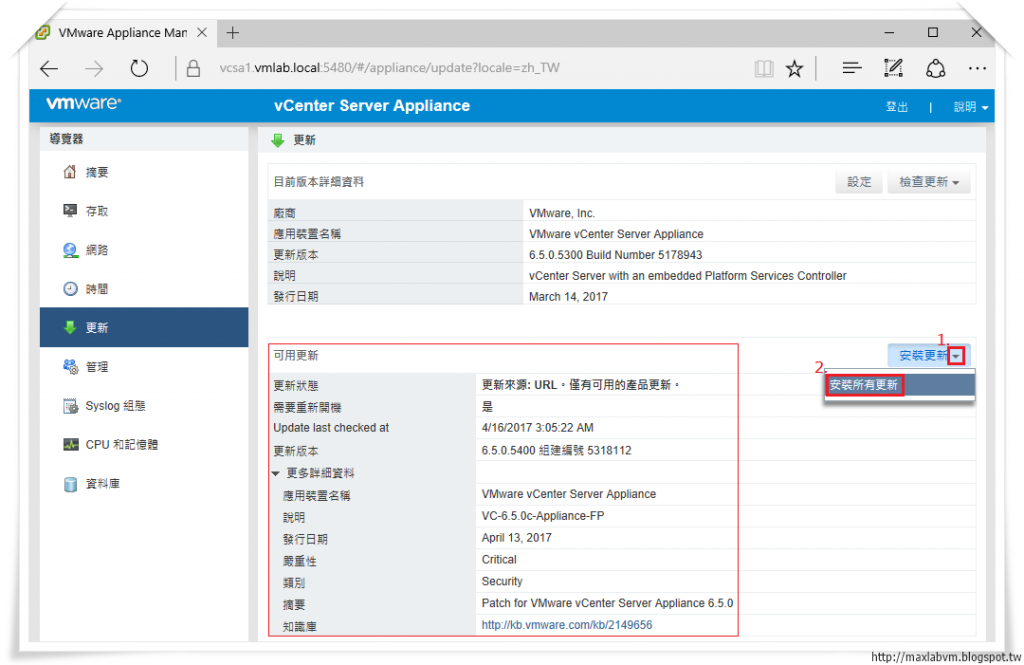
Task: Click the VC-6.5.0c-Appliance-FP description value
Action: pyautogui.click(x=543, y=515)
